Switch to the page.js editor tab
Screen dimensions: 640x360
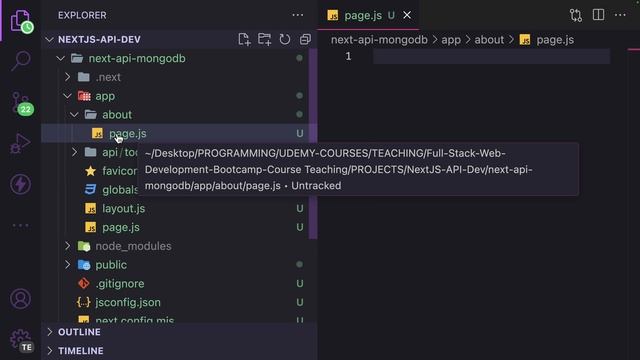point(363,15)
